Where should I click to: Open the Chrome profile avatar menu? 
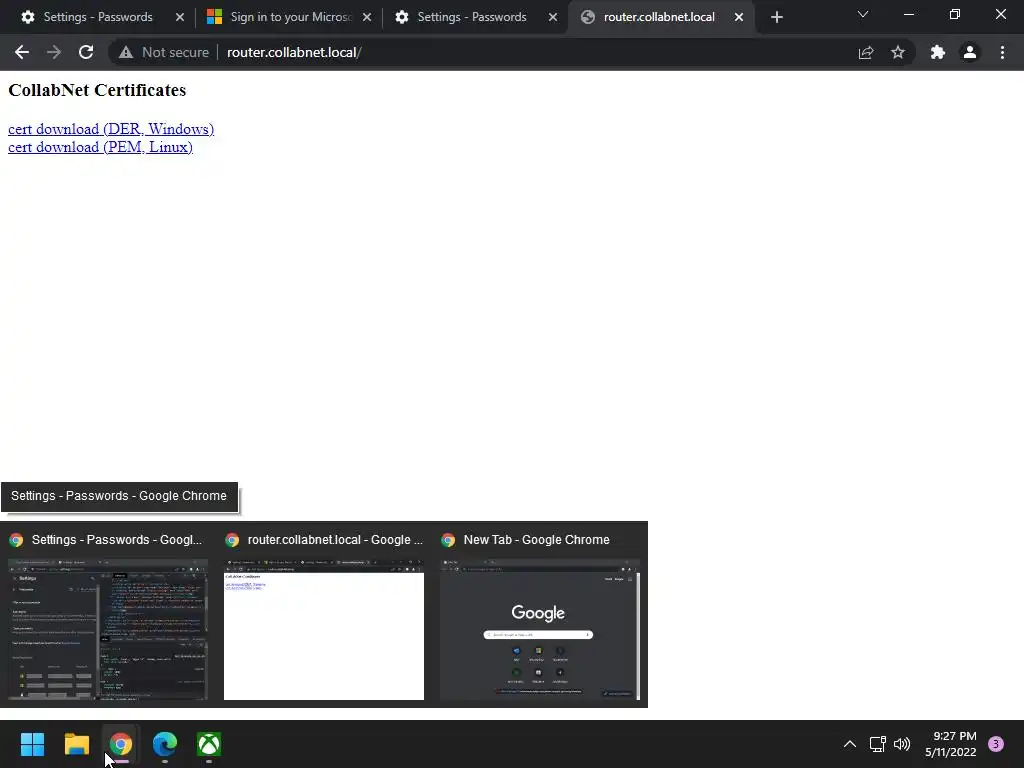point(970,52)
